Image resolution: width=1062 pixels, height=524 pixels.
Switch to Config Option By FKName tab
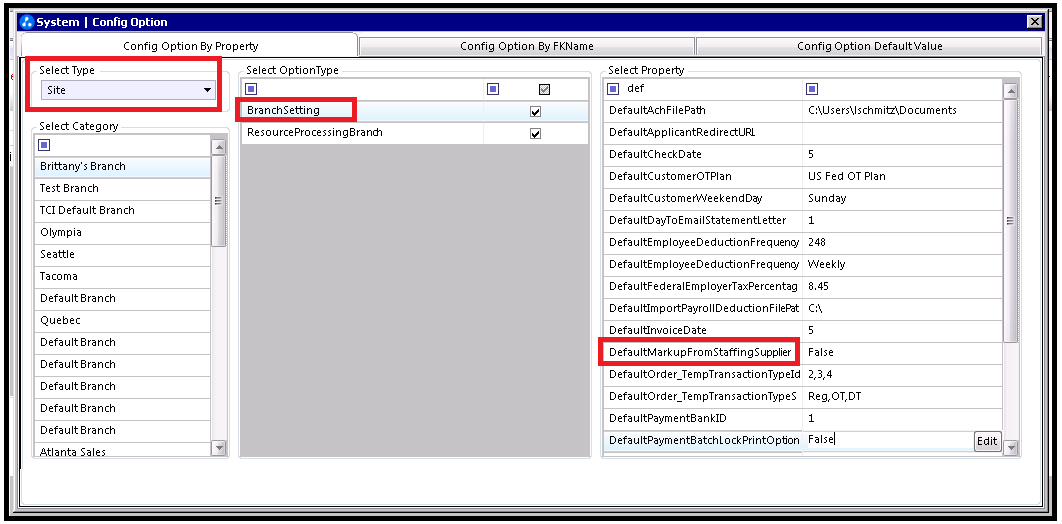pos(526,46)
